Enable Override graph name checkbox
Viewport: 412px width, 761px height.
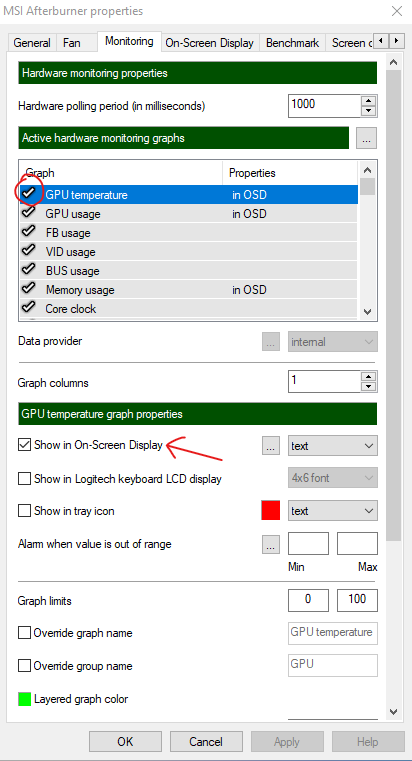click(x=24, y=633)
